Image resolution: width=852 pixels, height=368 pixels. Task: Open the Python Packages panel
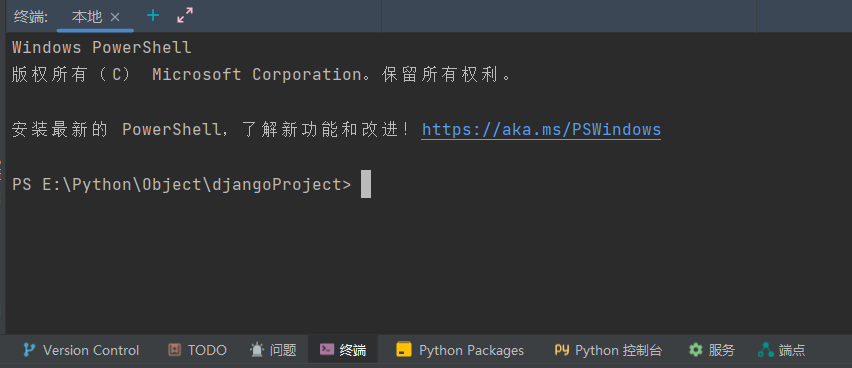pyautogui.click(x=471, y=351)
